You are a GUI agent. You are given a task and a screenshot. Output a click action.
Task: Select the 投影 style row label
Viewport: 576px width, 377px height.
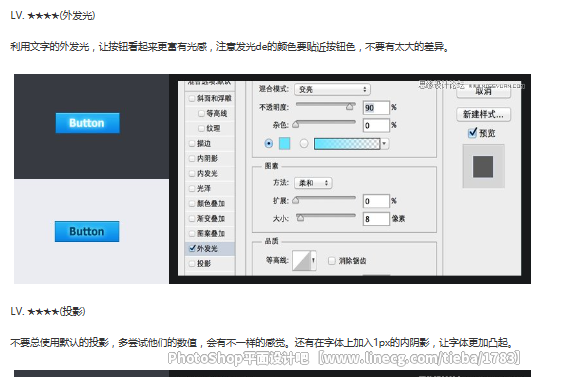tap(204, 263)
